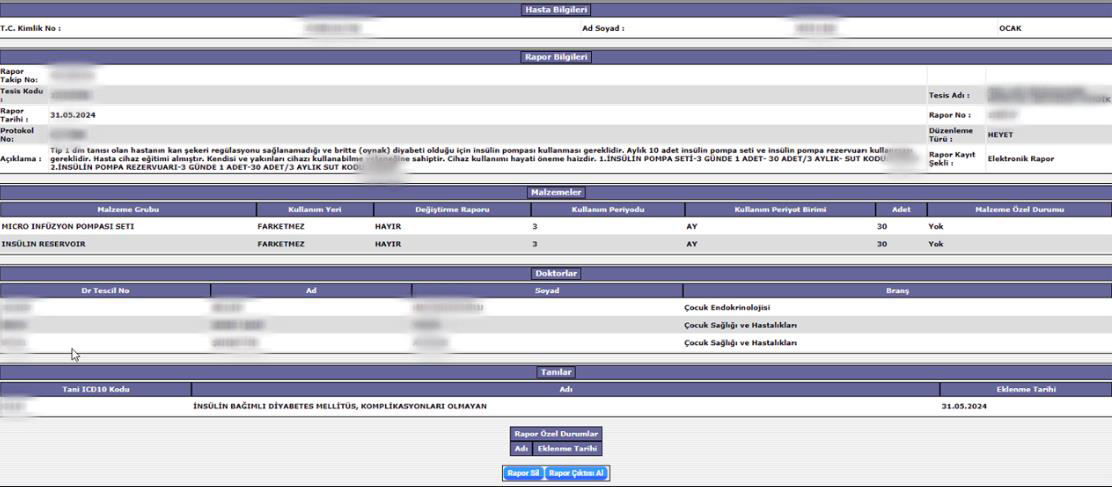Image resolution: width=1112 pixels, height=487 pixels.
Task: Click the Doktorlar section header
Action: pos(556,273)
